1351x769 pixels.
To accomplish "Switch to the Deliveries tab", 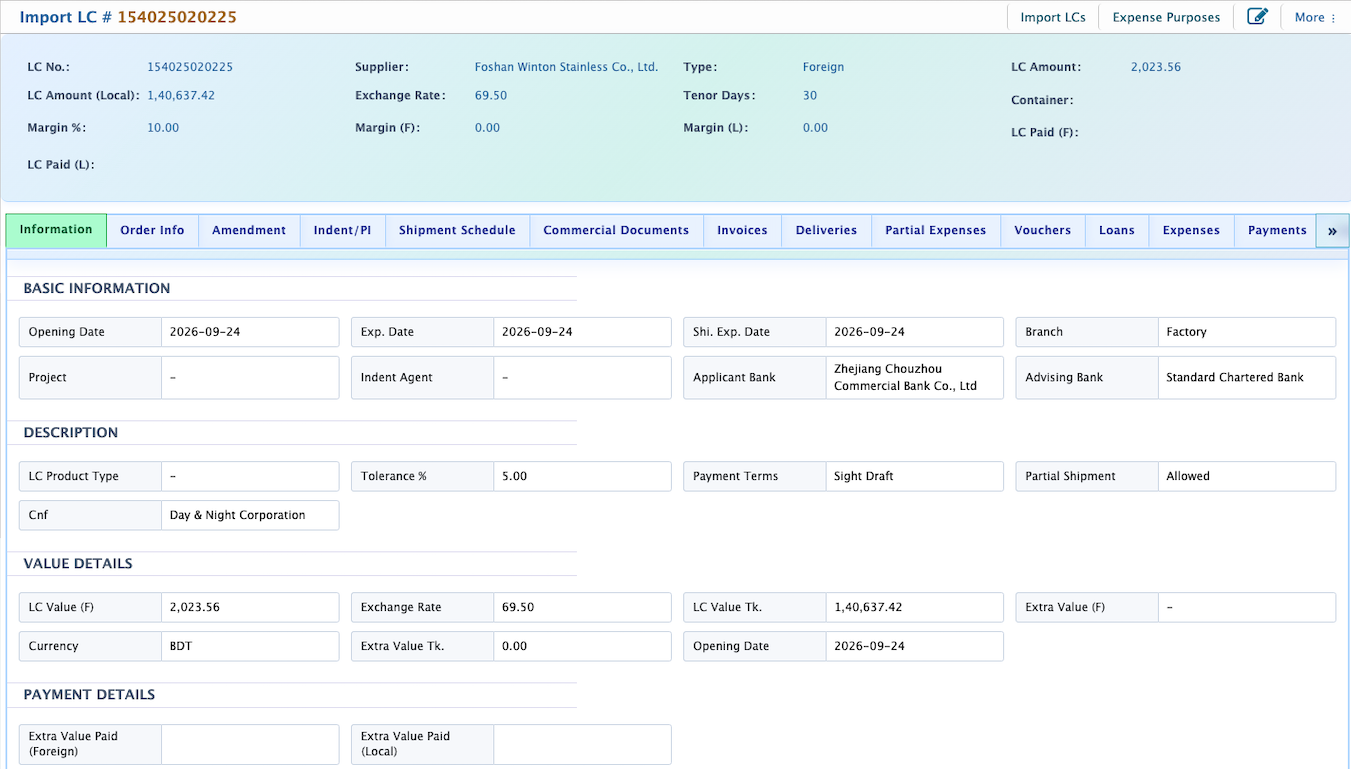I will (x=826, y=230).
